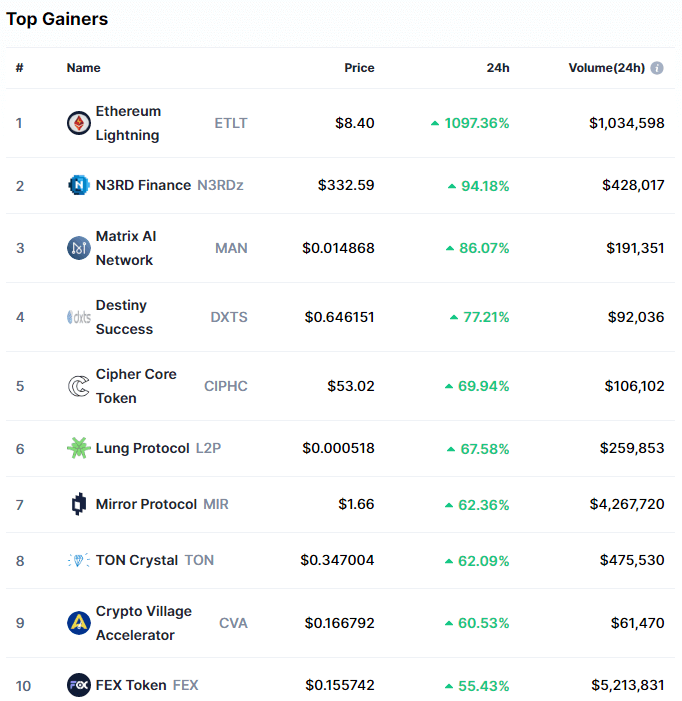Viewport: 682px width, 701px height.
Task: Click the Mirror Protocol coin logo
Action: coord(79,504)
